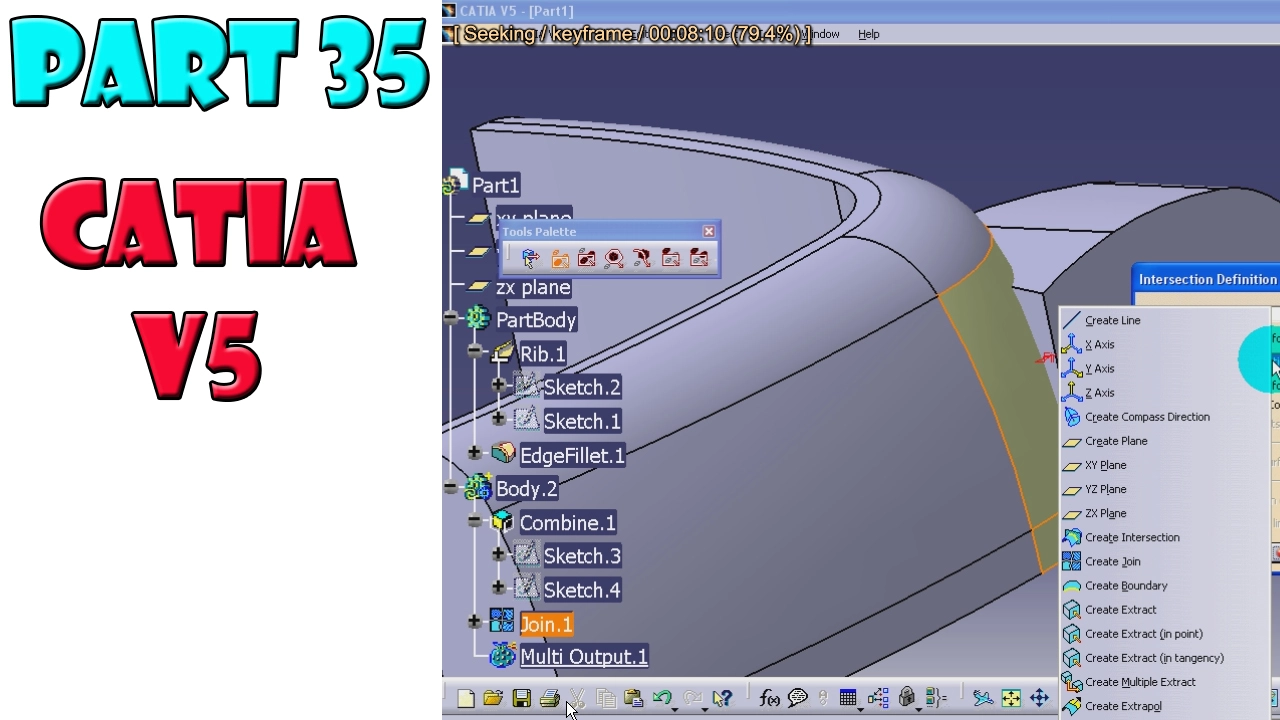Collapse the Rib.1 node

coord(475,352)
